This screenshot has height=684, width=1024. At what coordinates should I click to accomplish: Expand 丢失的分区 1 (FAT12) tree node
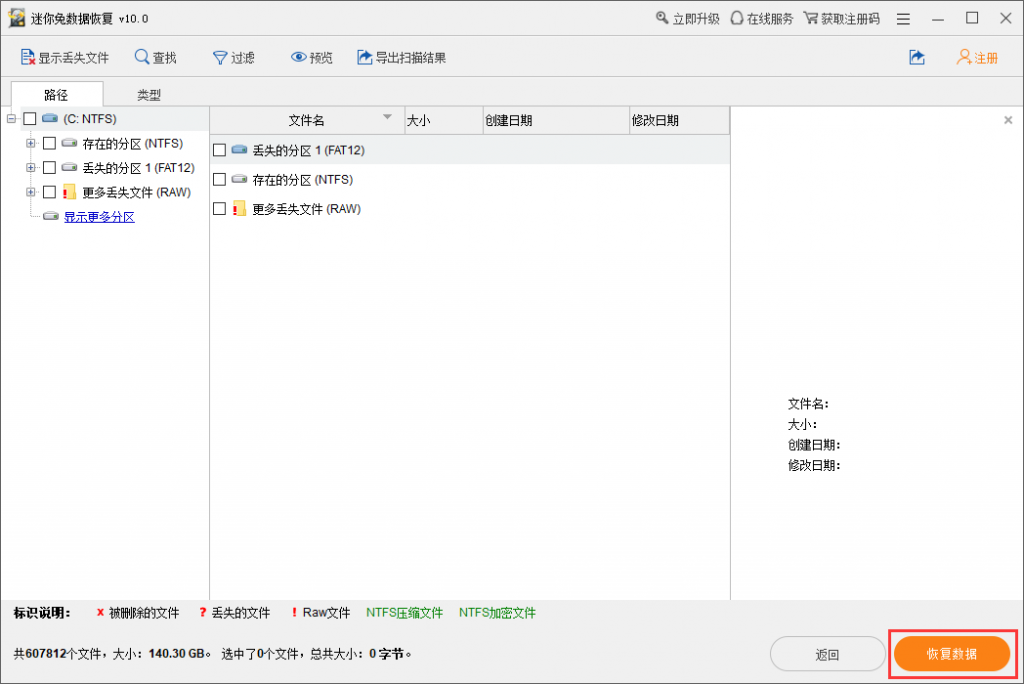pos(31,168)
